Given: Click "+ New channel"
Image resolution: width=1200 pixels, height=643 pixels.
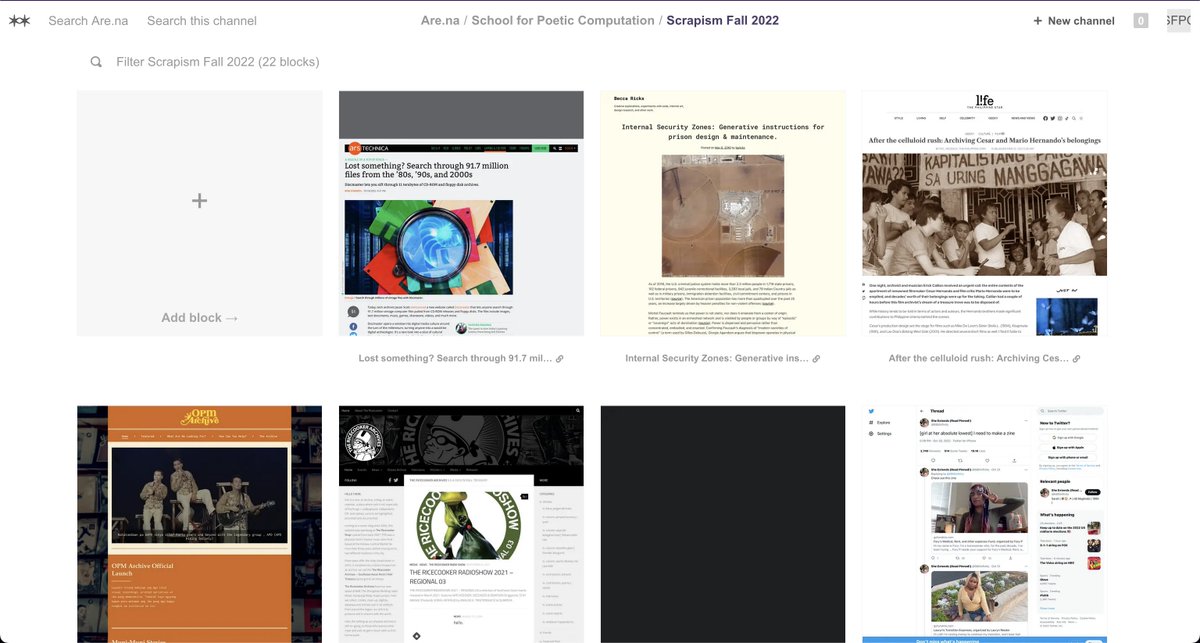Looking at the screenshot, I should 1073,19.
